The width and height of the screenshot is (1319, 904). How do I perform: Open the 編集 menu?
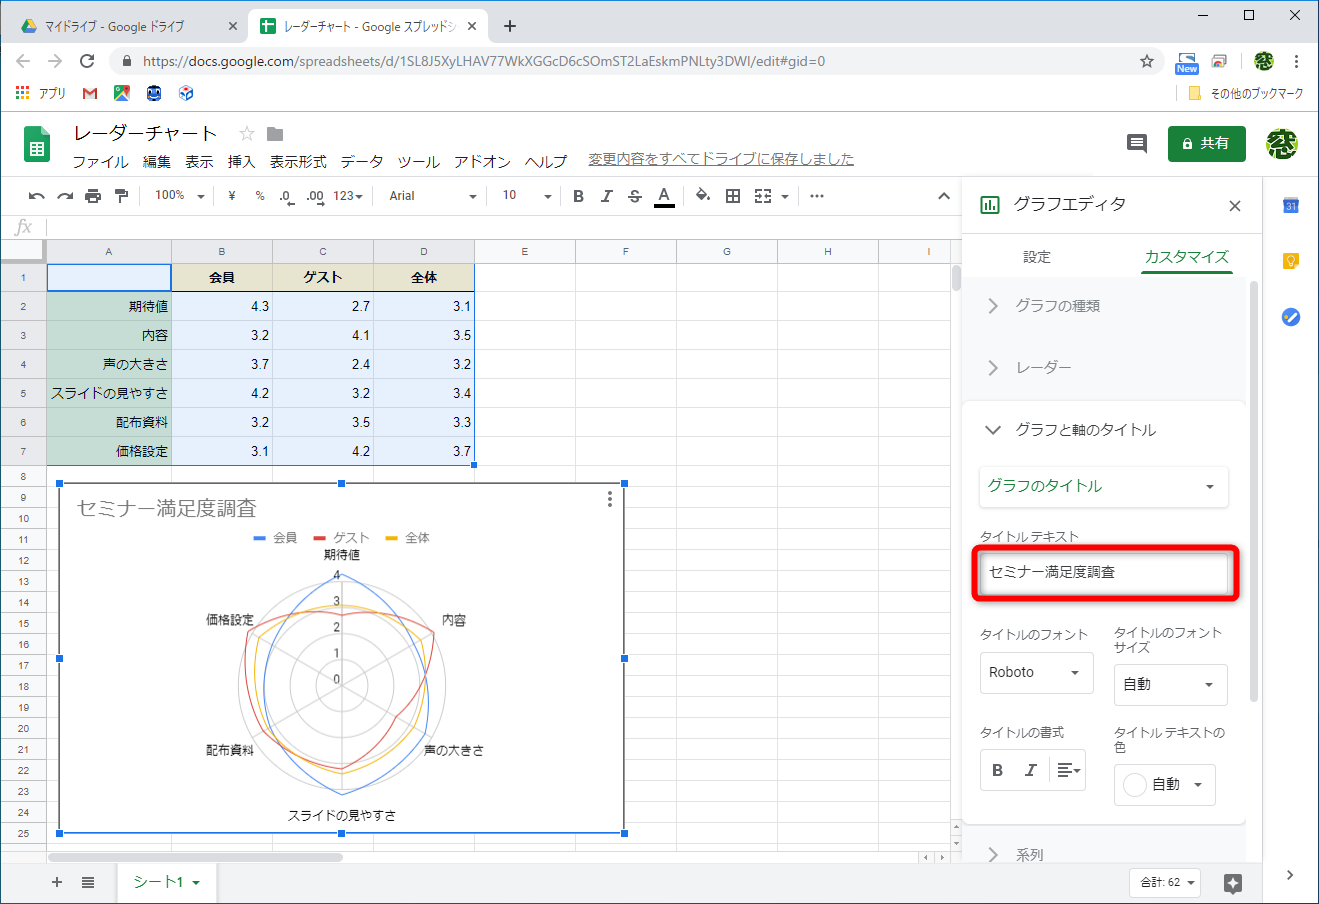[x=157, y=162]
